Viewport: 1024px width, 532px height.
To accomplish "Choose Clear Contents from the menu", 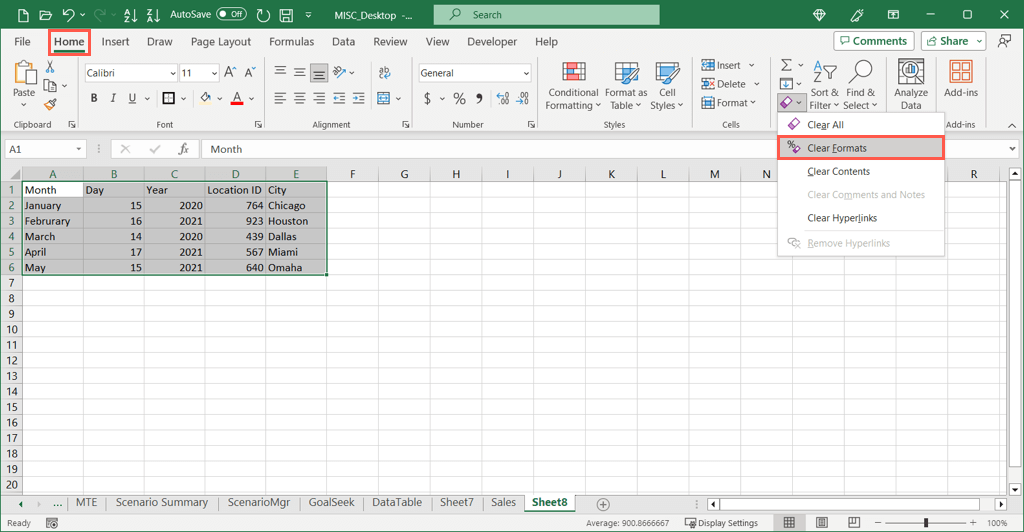I will click(x=860, y=171).
